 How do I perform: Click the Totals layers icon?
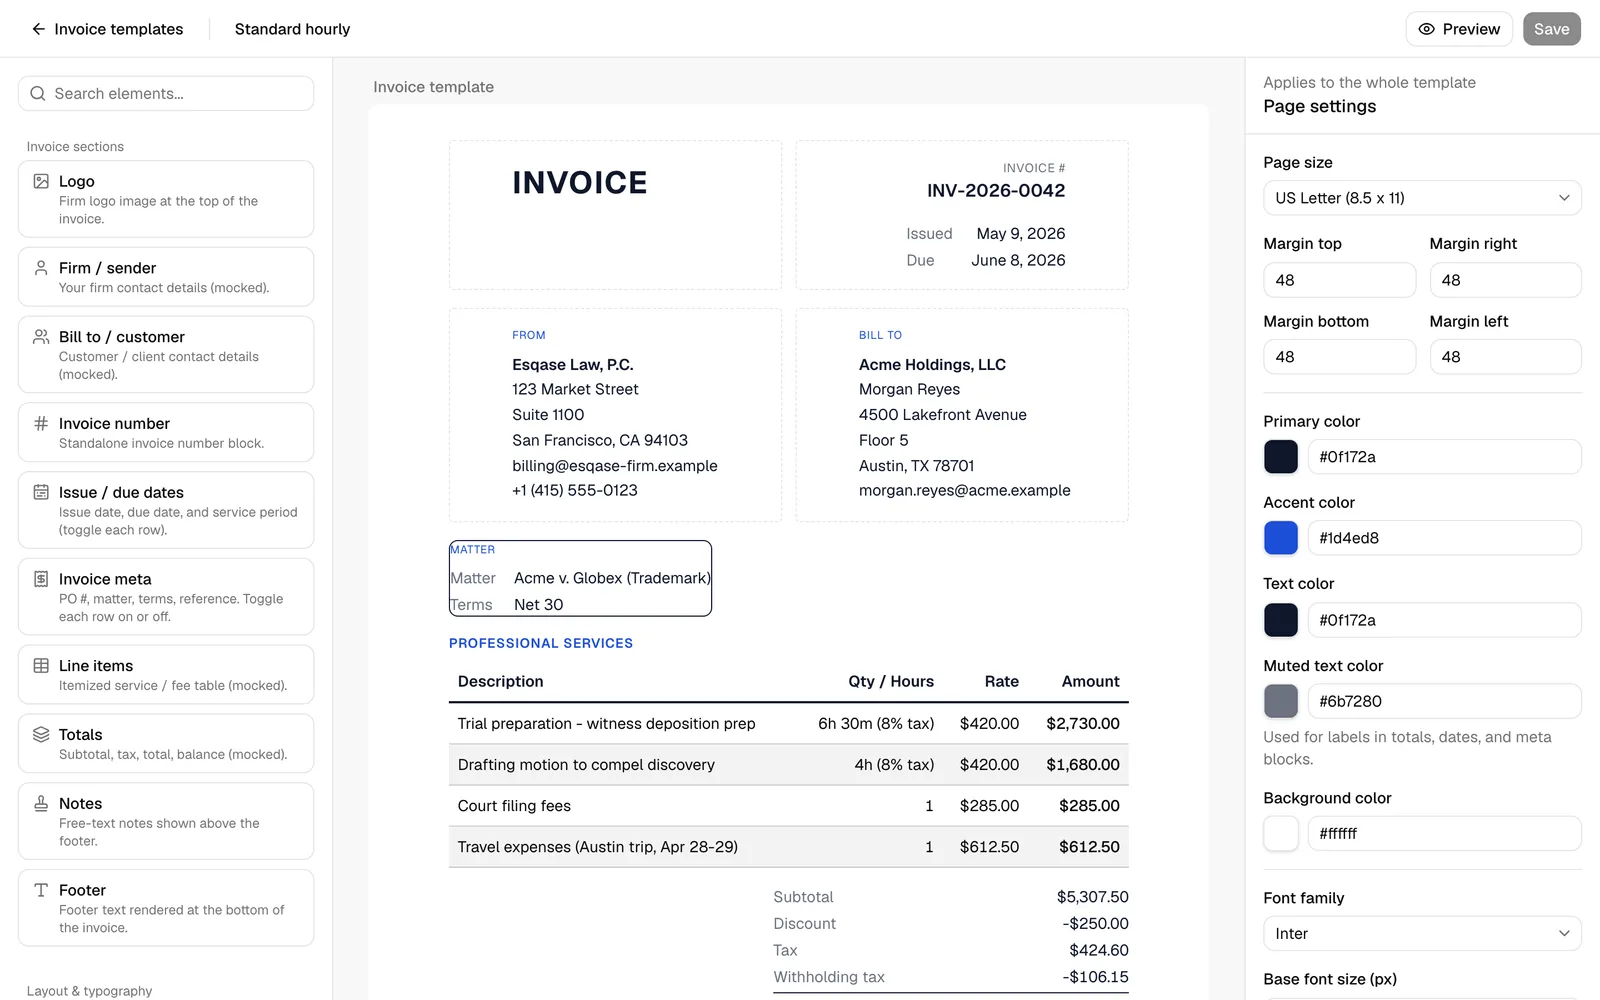coord(41,734)
